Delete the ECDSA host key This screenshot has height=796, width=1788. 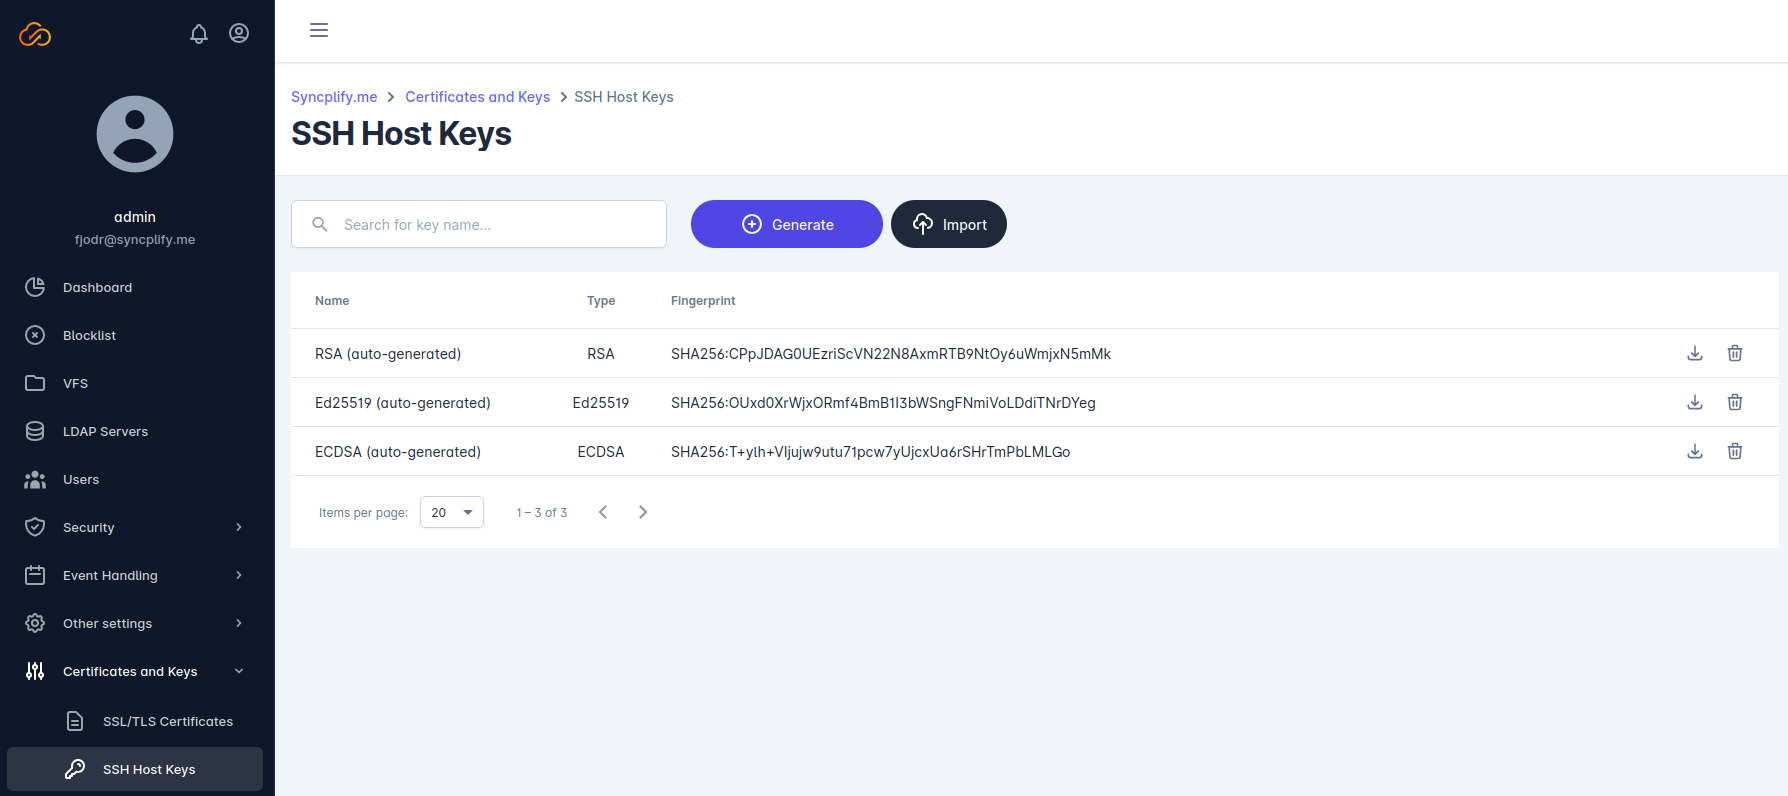tap(1735, 451)
